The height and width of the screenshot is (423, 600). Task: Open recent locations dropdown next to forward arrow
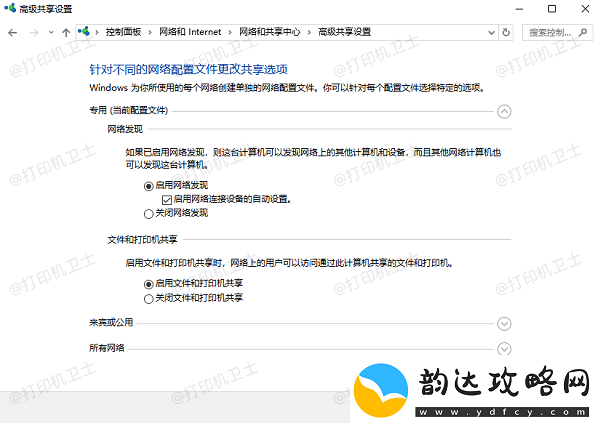(x=51, y=33)
